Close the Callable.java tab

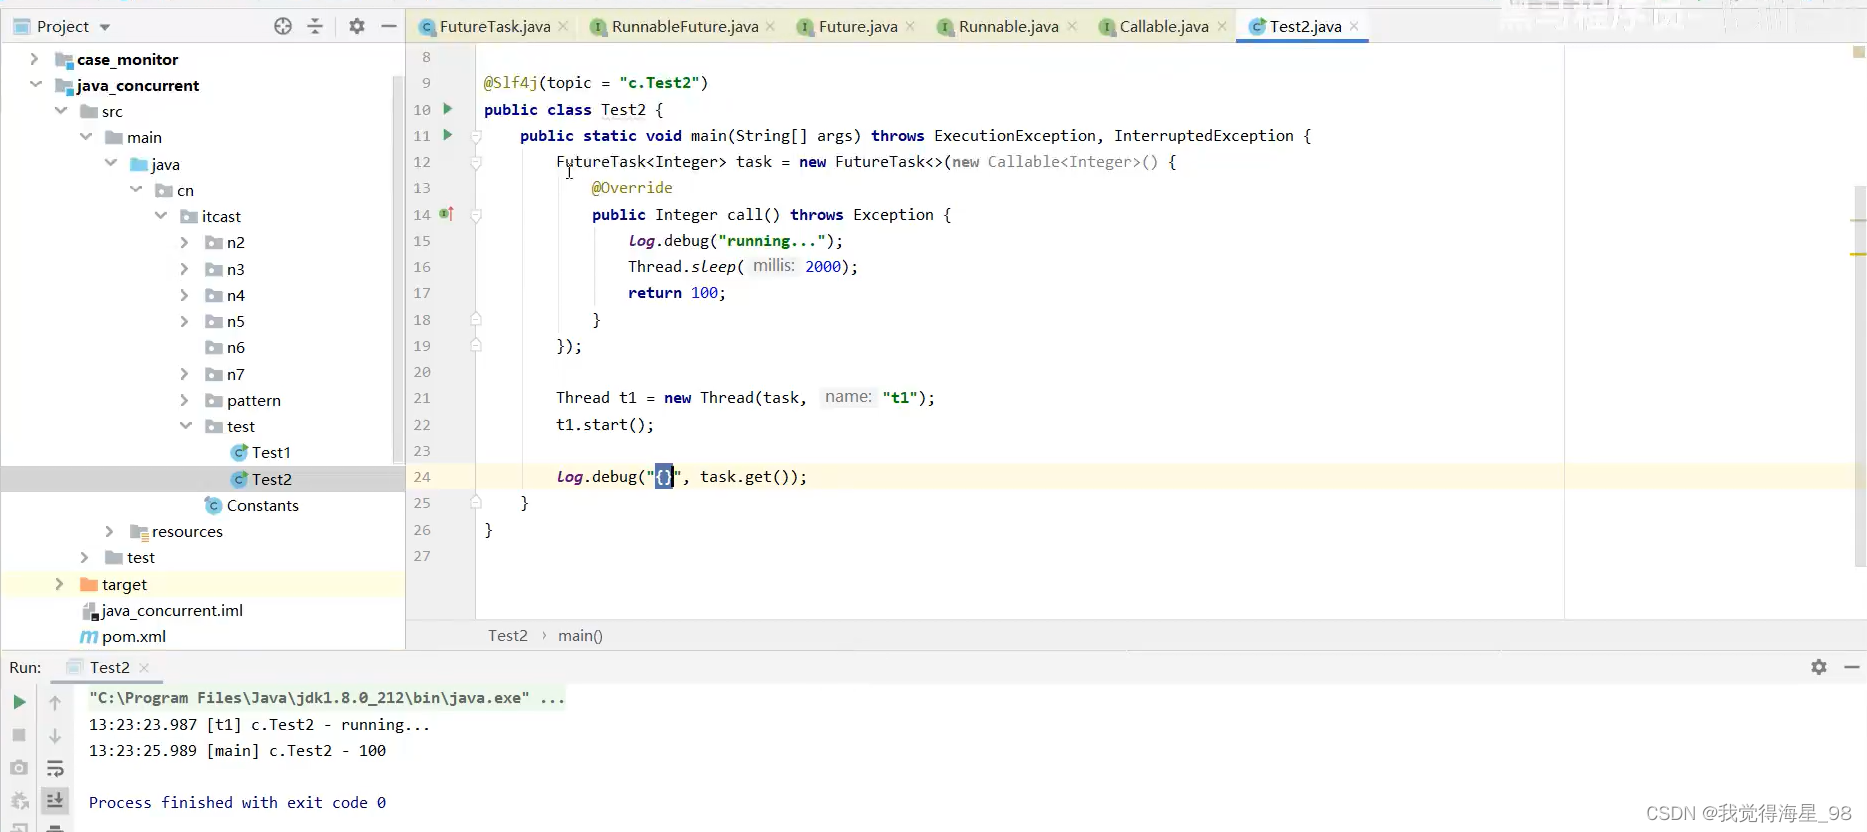coord(1222,26)
